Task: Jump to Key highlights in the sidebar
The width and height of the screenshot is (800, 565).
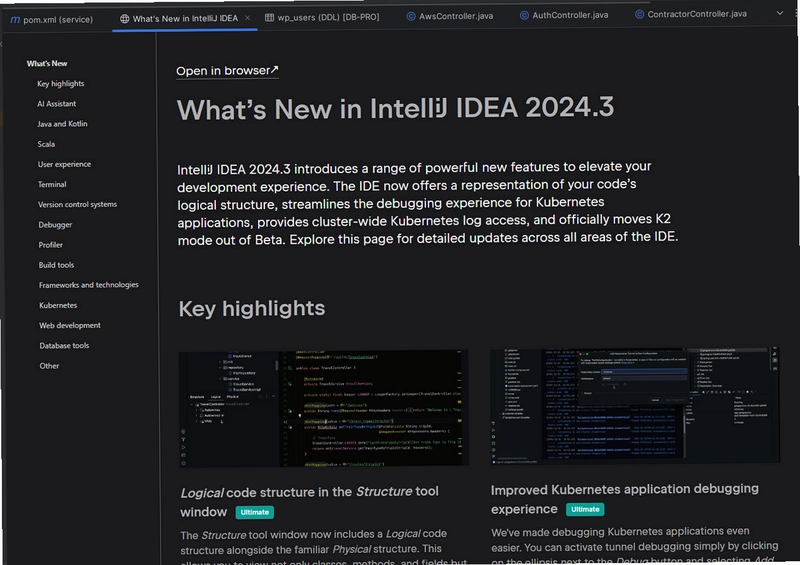Action: coord(61,84)
